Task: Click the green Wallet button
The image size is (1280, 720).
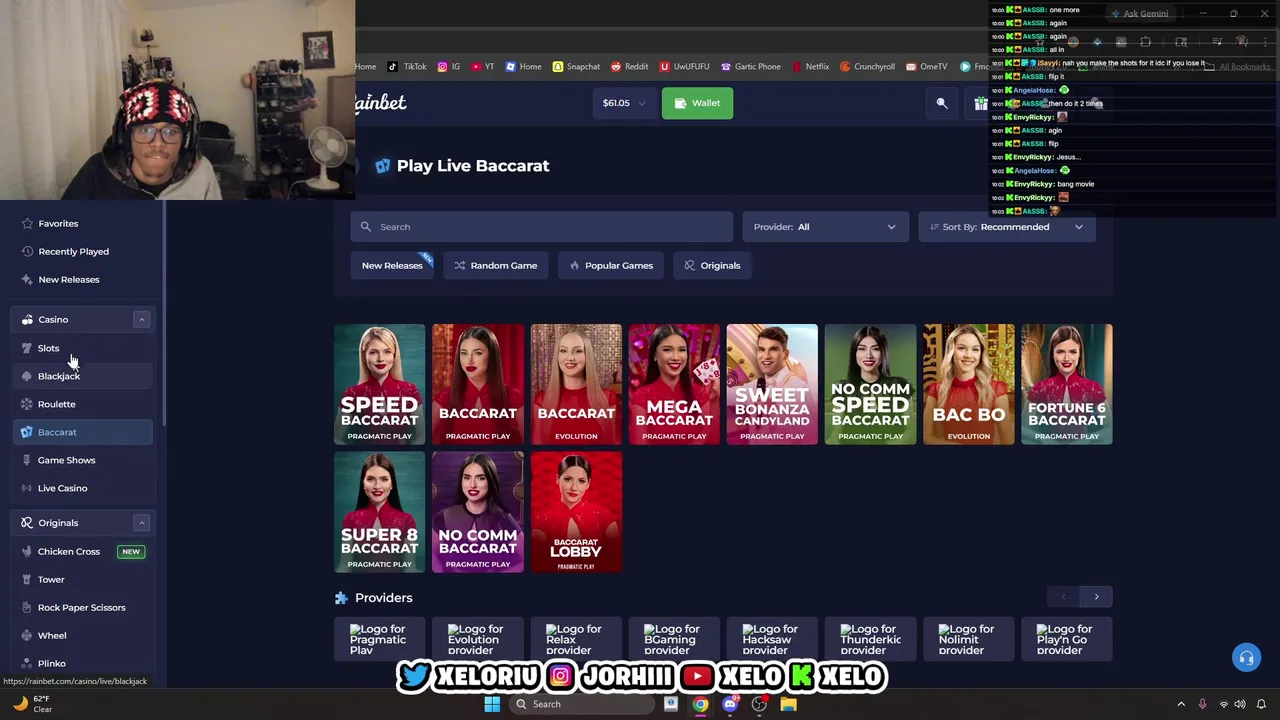Action: tap(697, 103)
